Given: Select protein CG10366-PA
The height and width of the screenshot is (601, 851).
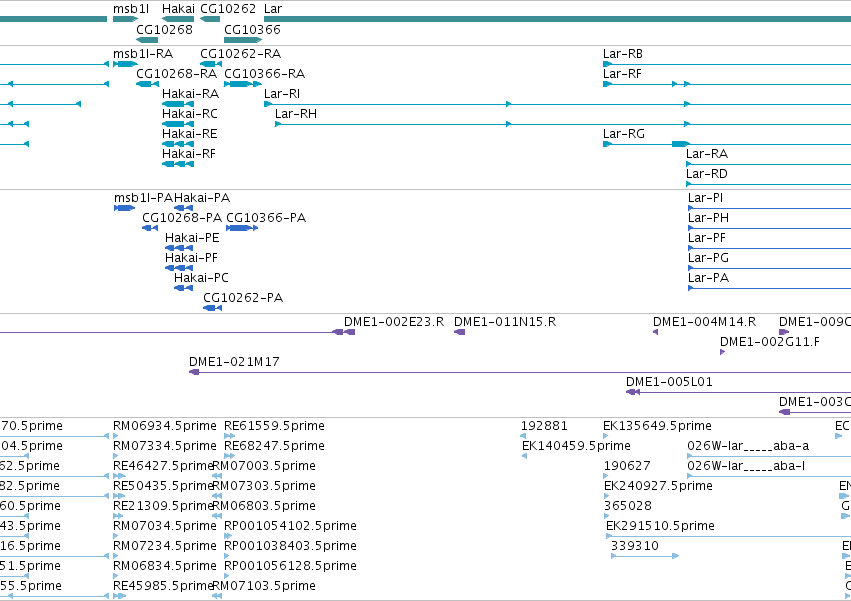Looking at the screenshot, I should click(266, 218).
